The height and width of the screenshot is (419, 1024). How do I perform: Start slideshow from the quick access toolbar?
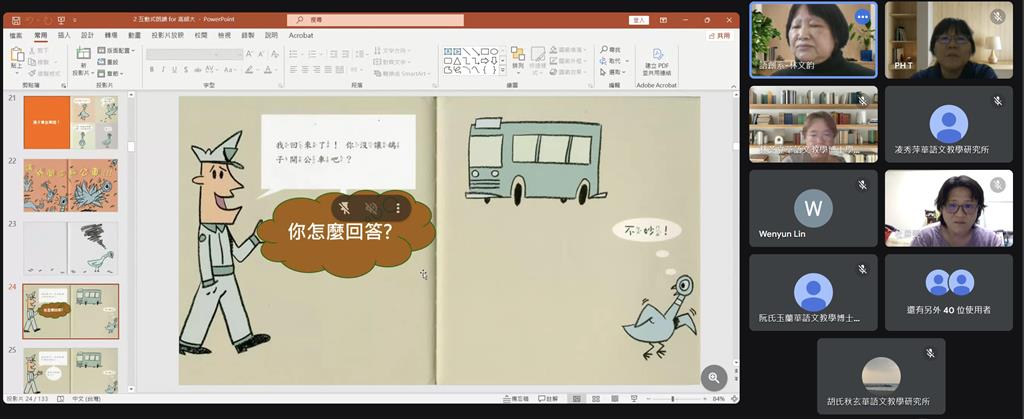pyautogui.click(x=61, y=20)
